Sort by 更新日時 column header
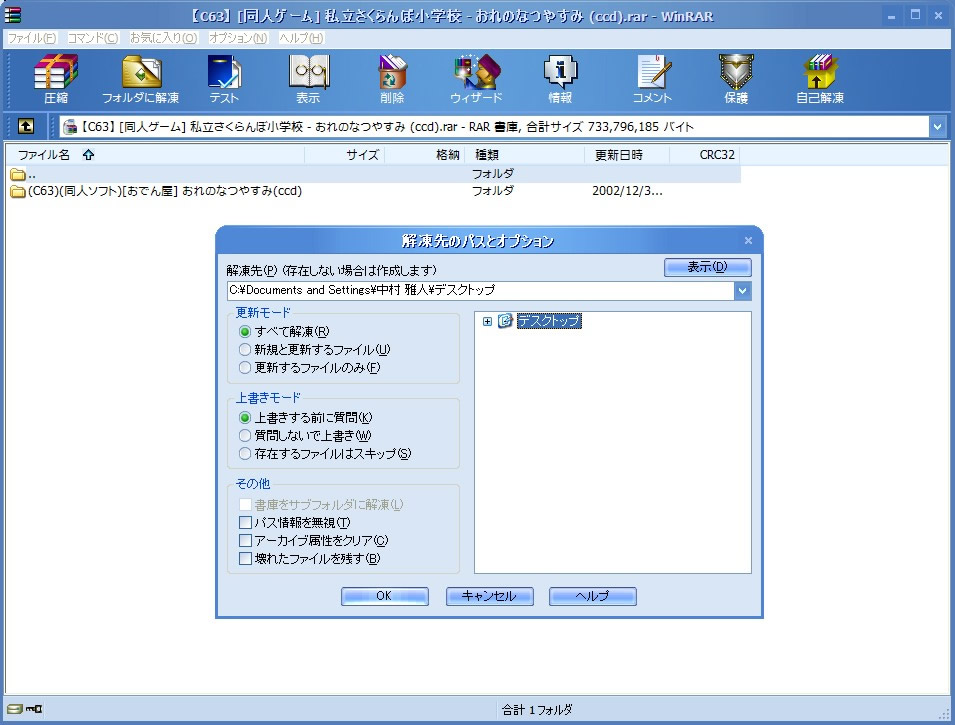This screenshot has width=955, height=725. tap(627, 155)
